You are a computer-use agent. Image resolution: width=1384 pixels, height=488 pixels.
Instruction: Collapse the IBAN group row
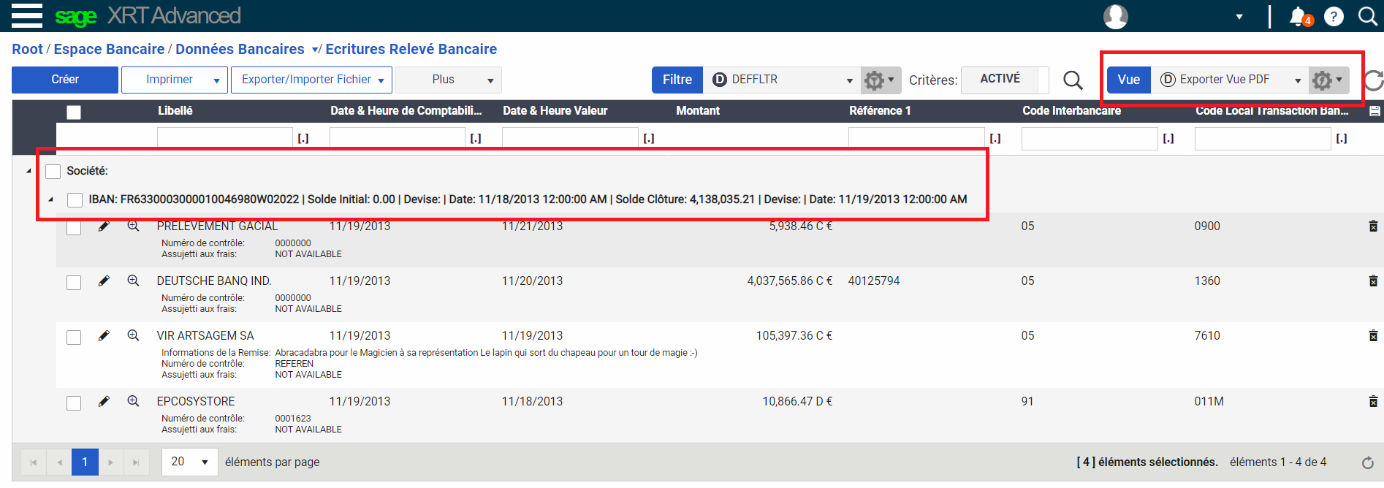(50, 200)
